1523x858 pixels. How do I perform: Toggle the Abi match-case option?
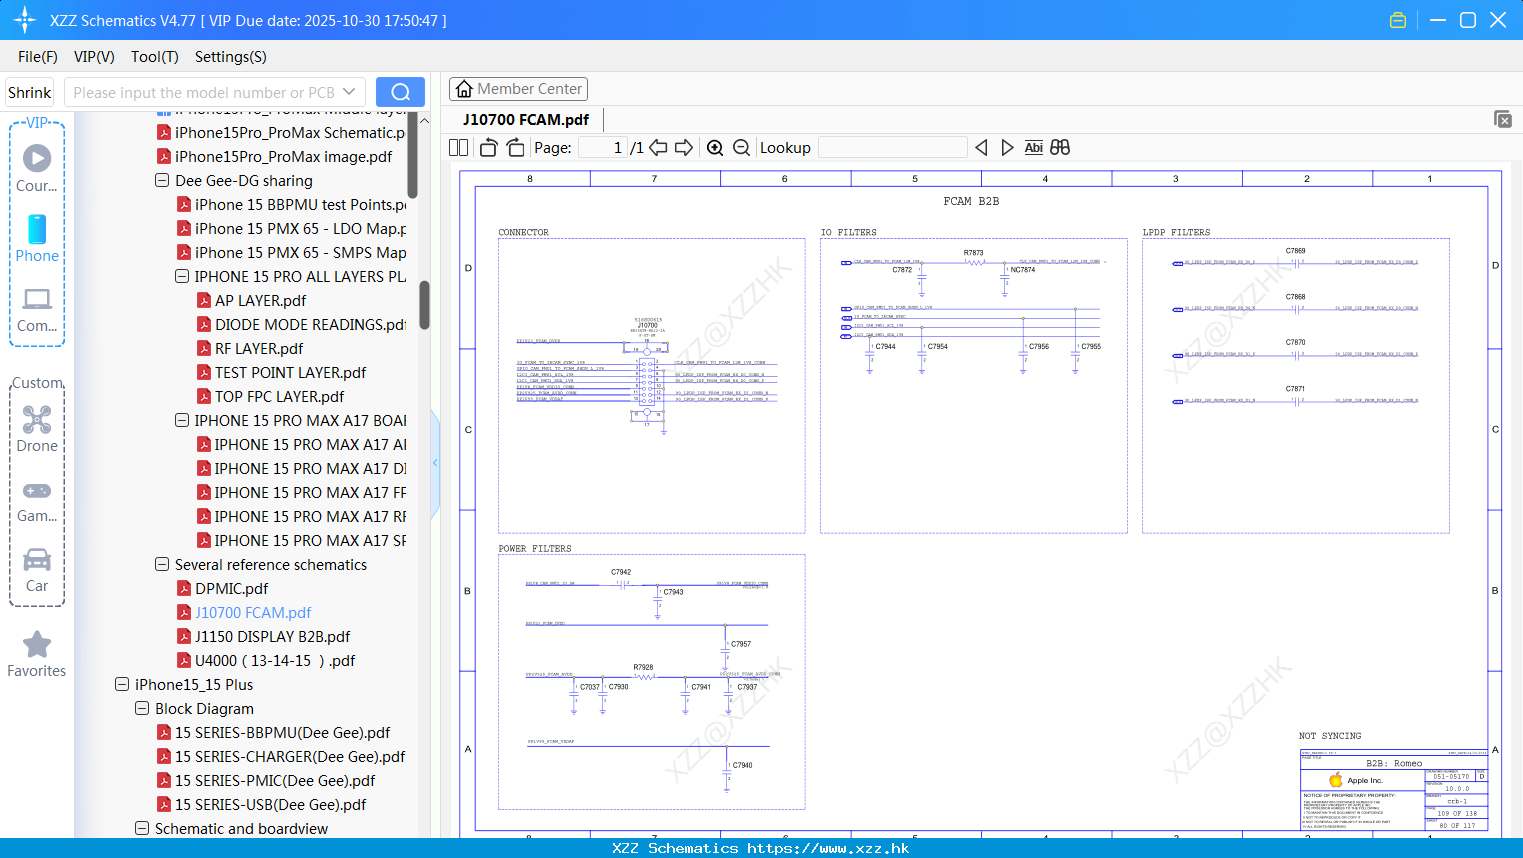click(1033, 147)
